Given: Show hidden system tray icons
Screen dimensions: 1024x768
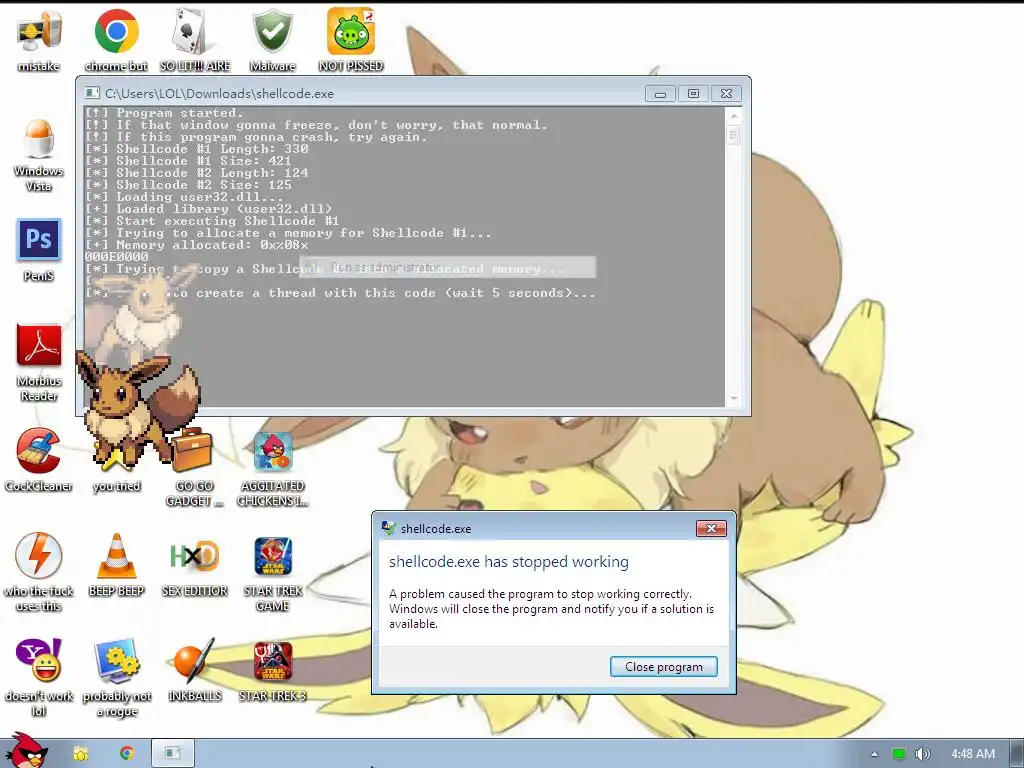Looking at the screenshot, I should point(874,754).
